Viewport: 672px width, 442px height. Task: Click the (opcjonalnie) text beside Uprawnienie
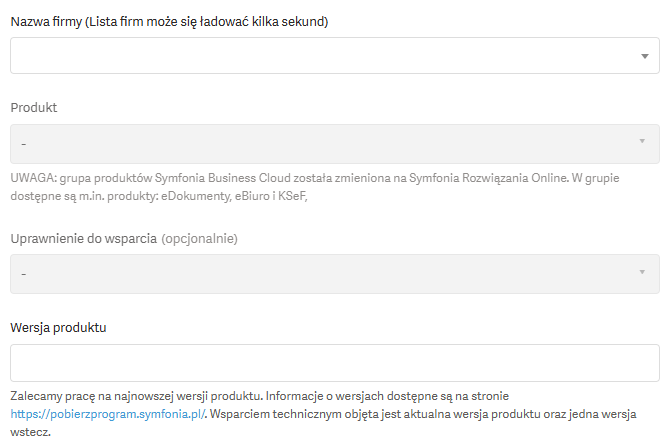click(x=199, y=239)
